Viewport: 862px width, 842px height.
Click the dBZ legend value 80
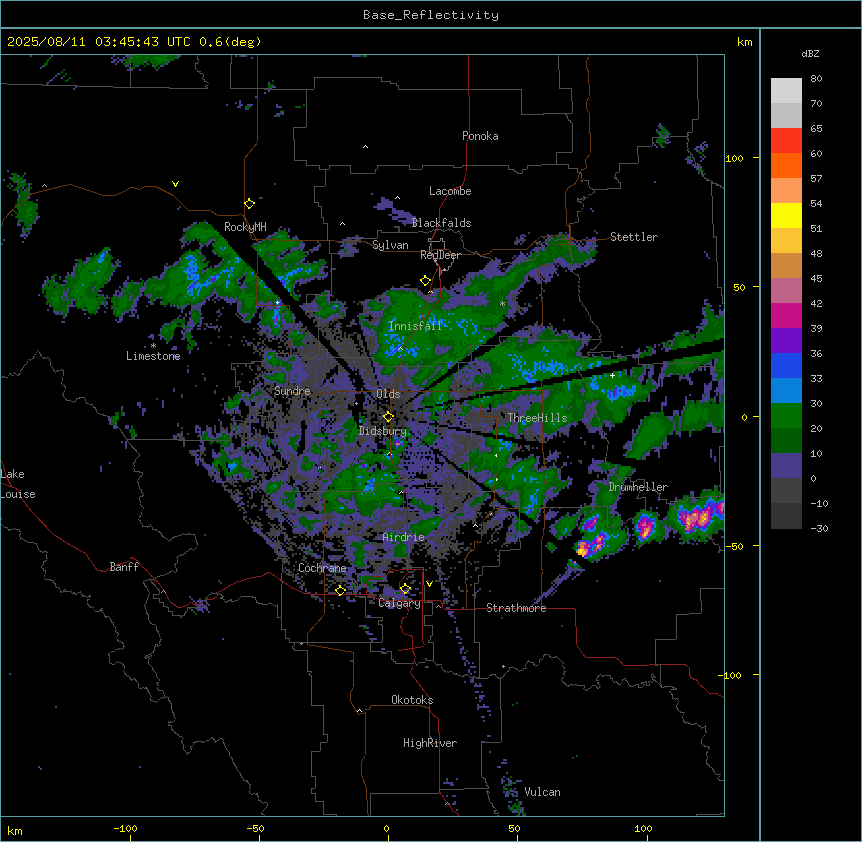pos(816,79)
